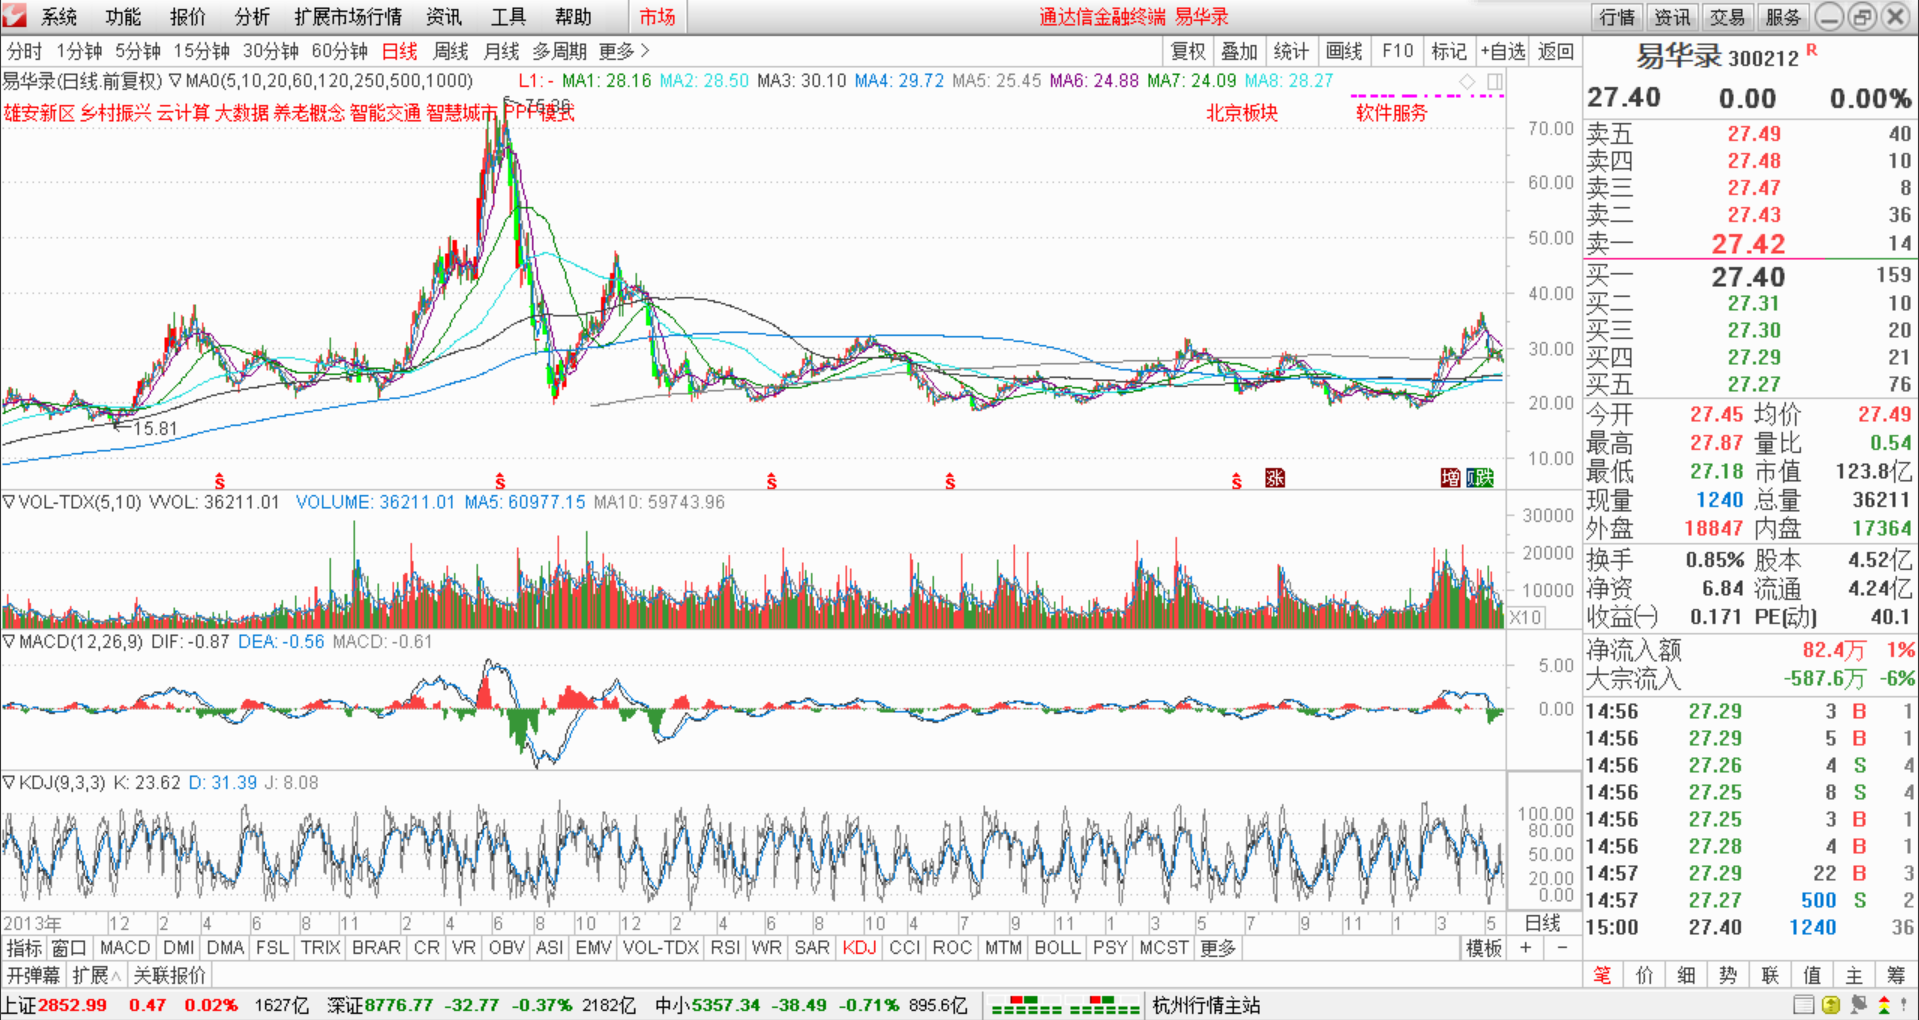The height and width of the screenshot is (1020, 1919).
Task: Click the yellow upload badge status icon
Action: [x=1831, y=1005]
